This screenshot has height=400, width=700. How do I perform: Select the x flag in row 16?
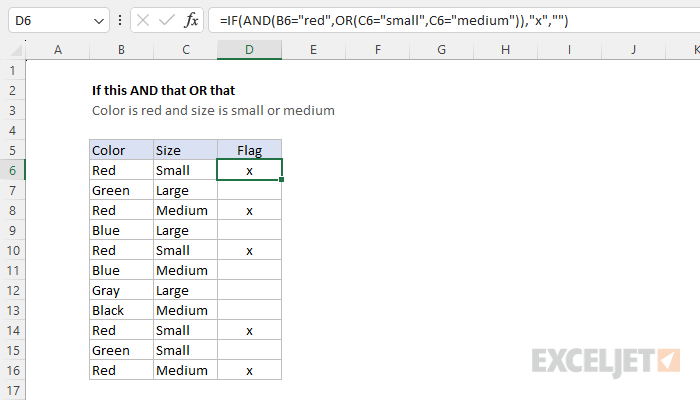click(249, 370)
